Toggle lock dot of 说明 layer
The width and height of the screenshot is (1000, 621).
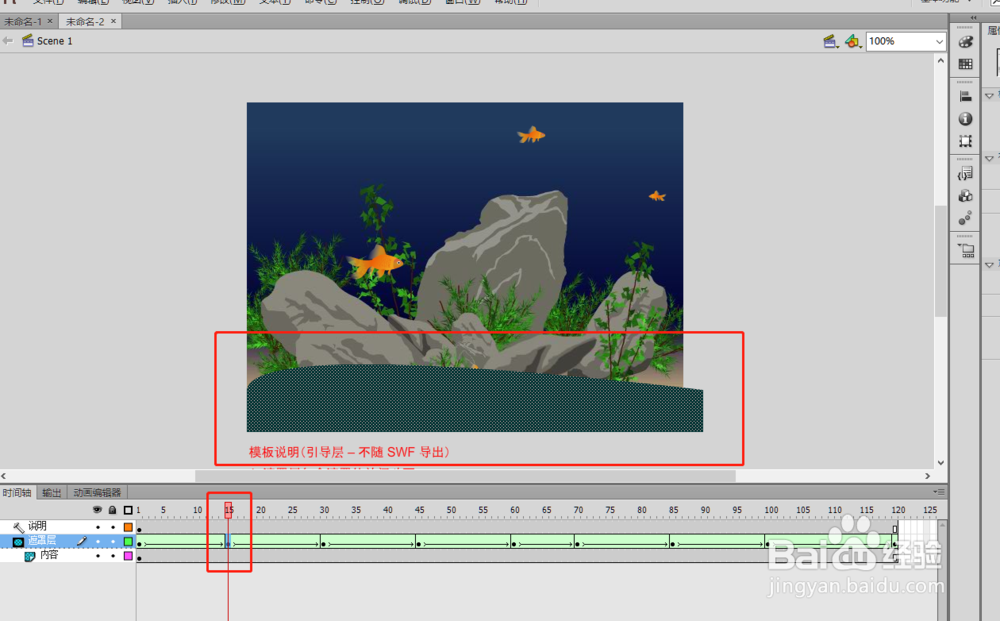coord(113,527)
